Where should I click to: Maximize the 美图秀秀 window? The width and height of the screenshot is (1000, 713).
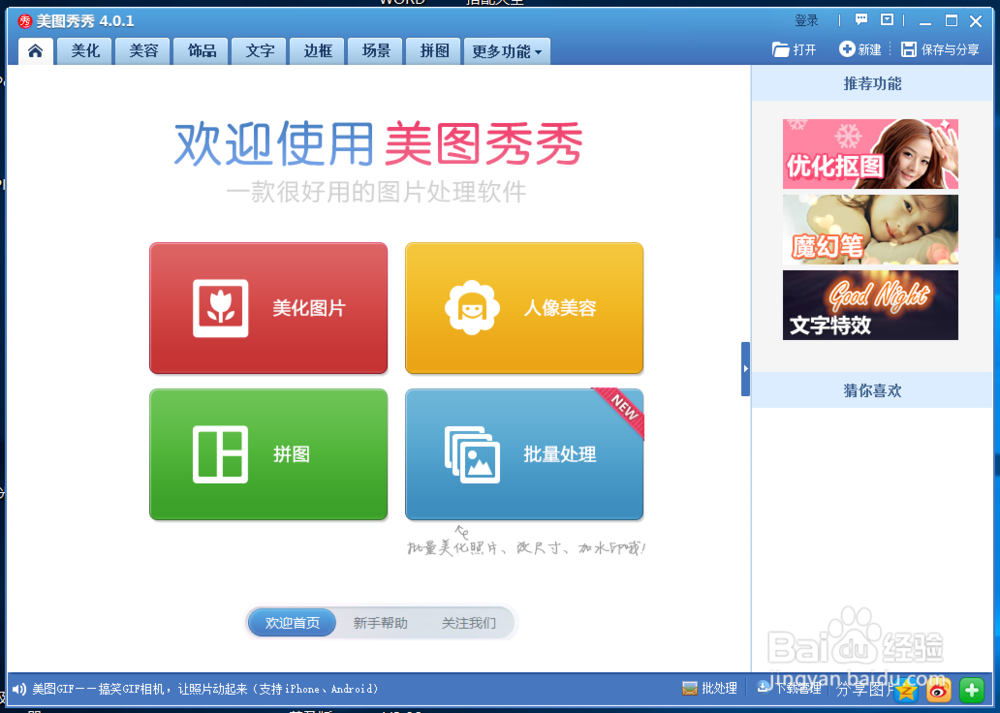click(951, 21)
